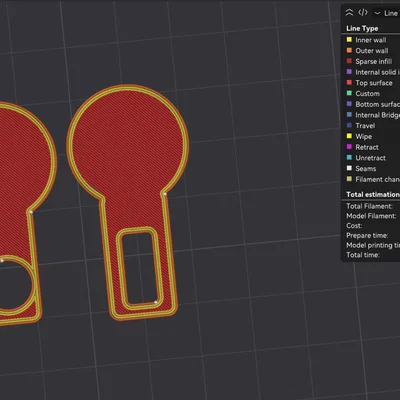Click the Unretract cyan color square
Image resolution: width=400 pixels, height=400 pixels.
point(349,157)
